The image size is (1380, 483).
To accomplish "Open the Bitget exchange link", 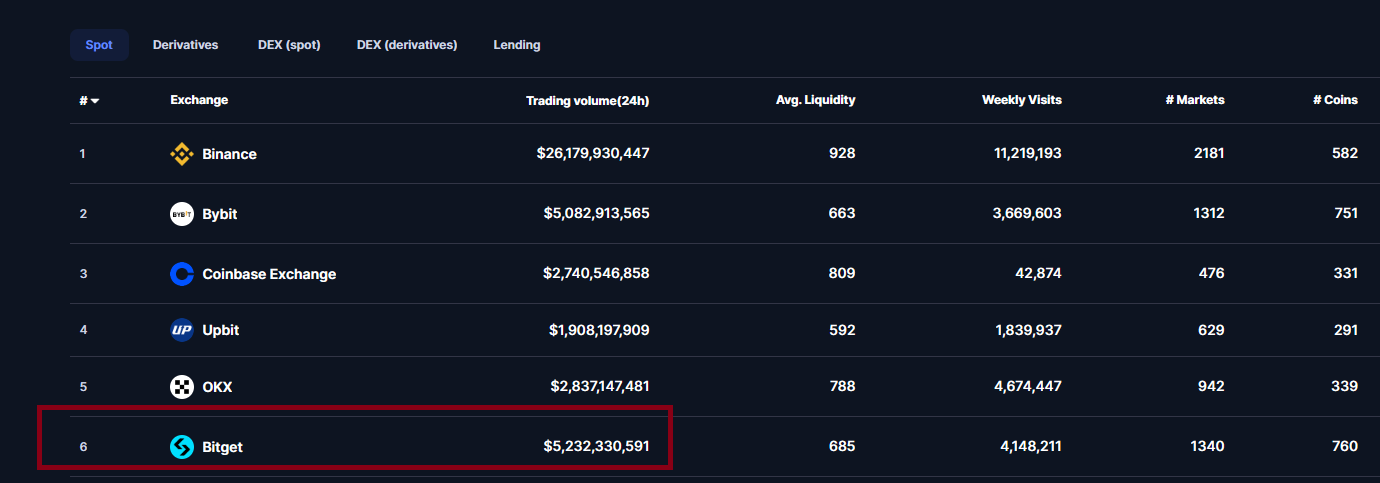I will click(x=222, y=447).
